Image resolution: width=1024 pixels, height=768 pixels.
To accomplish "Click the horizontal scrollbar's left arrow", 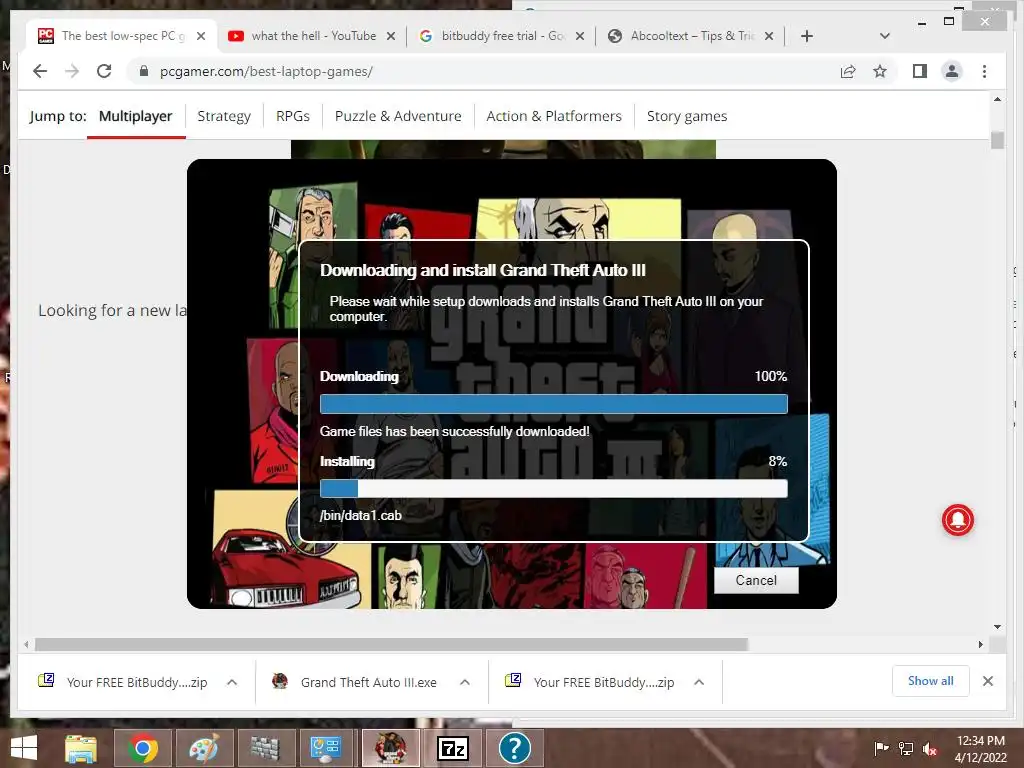I will coord(26,645).
